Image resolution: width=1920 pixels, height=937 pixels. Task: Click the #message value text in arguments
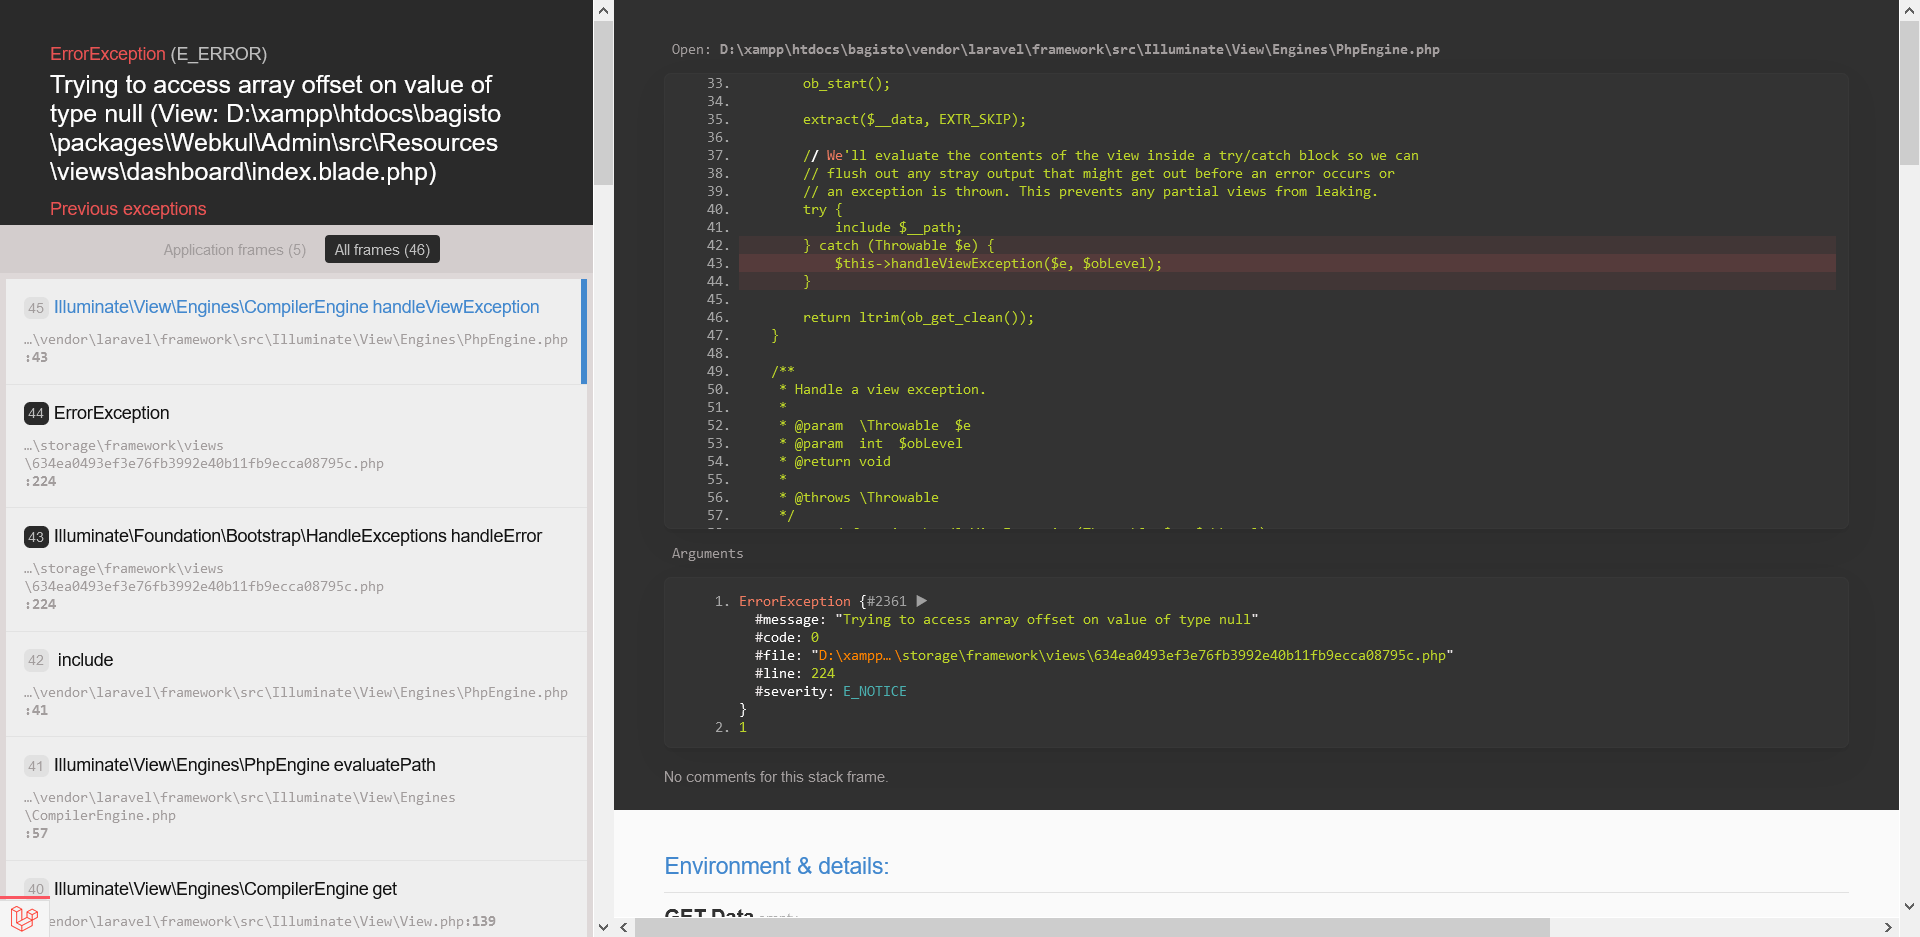click(x=1047, y=619)
